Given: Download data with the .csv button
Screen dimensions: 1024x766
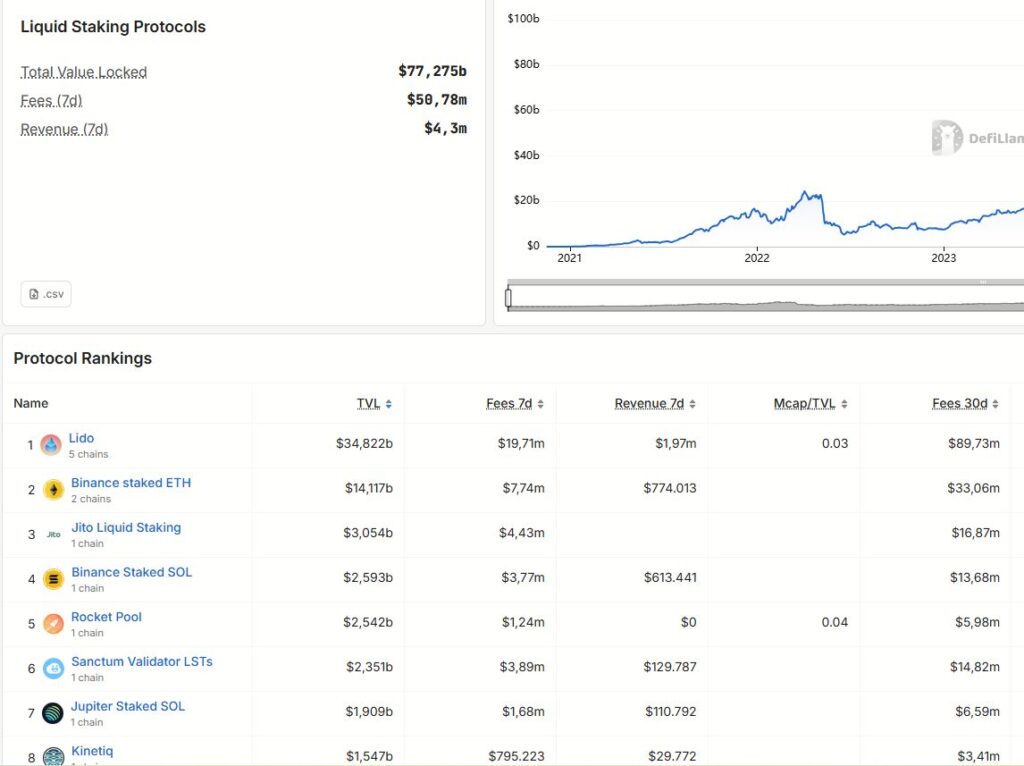Looking at the screenshot, I should click(x=46, y=294).
